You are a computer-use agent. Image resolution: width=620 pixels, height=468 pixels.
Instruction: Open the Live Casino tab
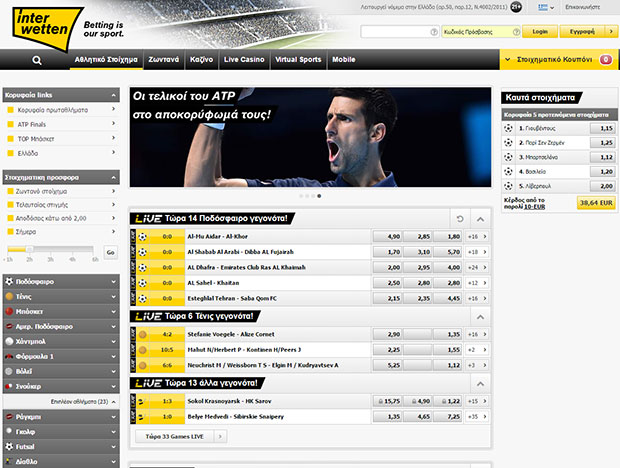point(243,60)
